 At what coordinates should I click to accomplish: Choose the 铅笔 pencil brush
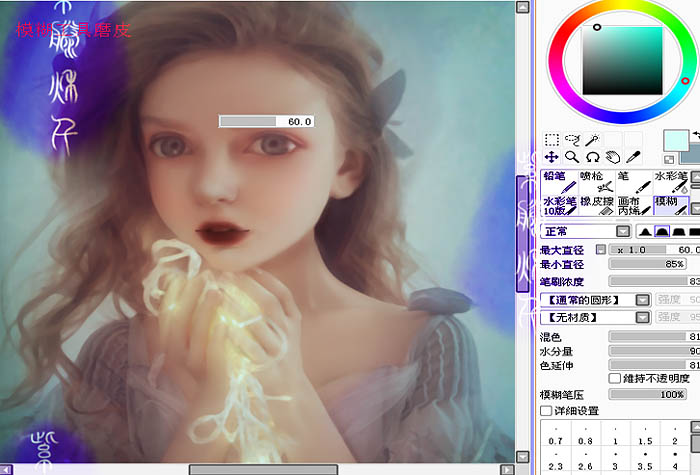(x=560, y=183)
